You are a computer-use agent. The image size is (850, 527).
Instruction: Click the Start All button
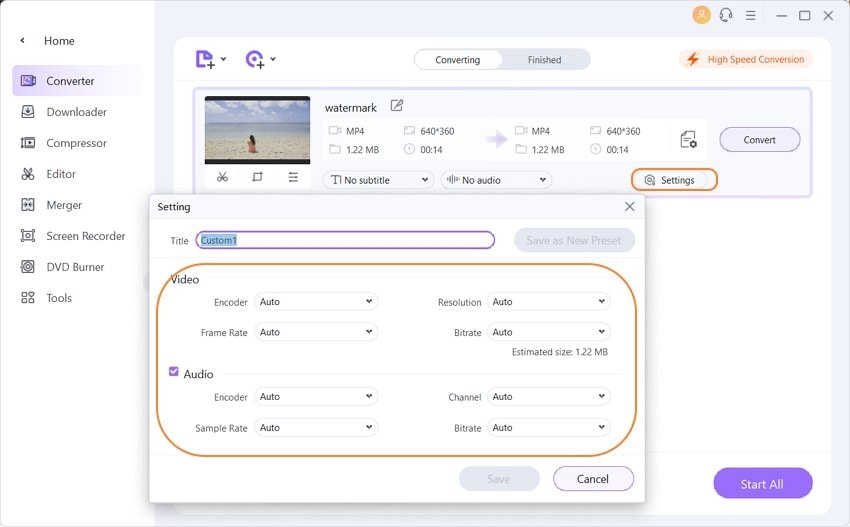click(763, 484)
